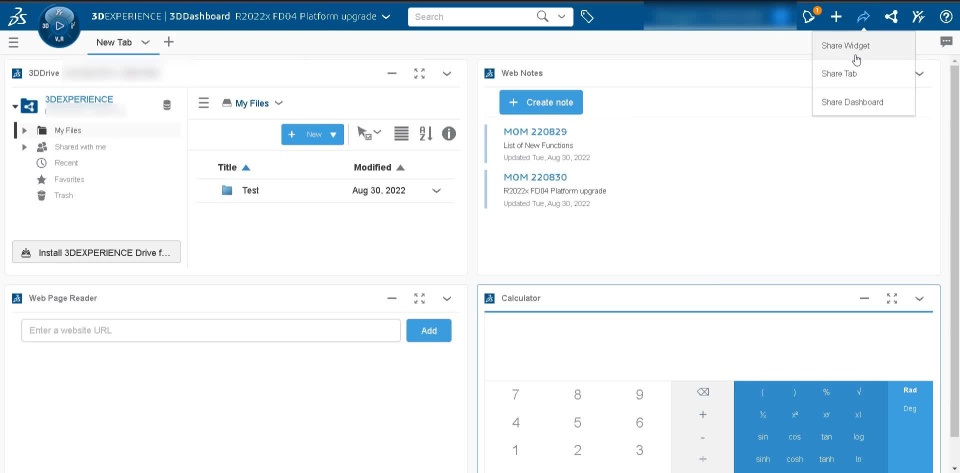Add a new dashboard tab with plus
Screen dimensions: 960x473
tap(169, 42)
